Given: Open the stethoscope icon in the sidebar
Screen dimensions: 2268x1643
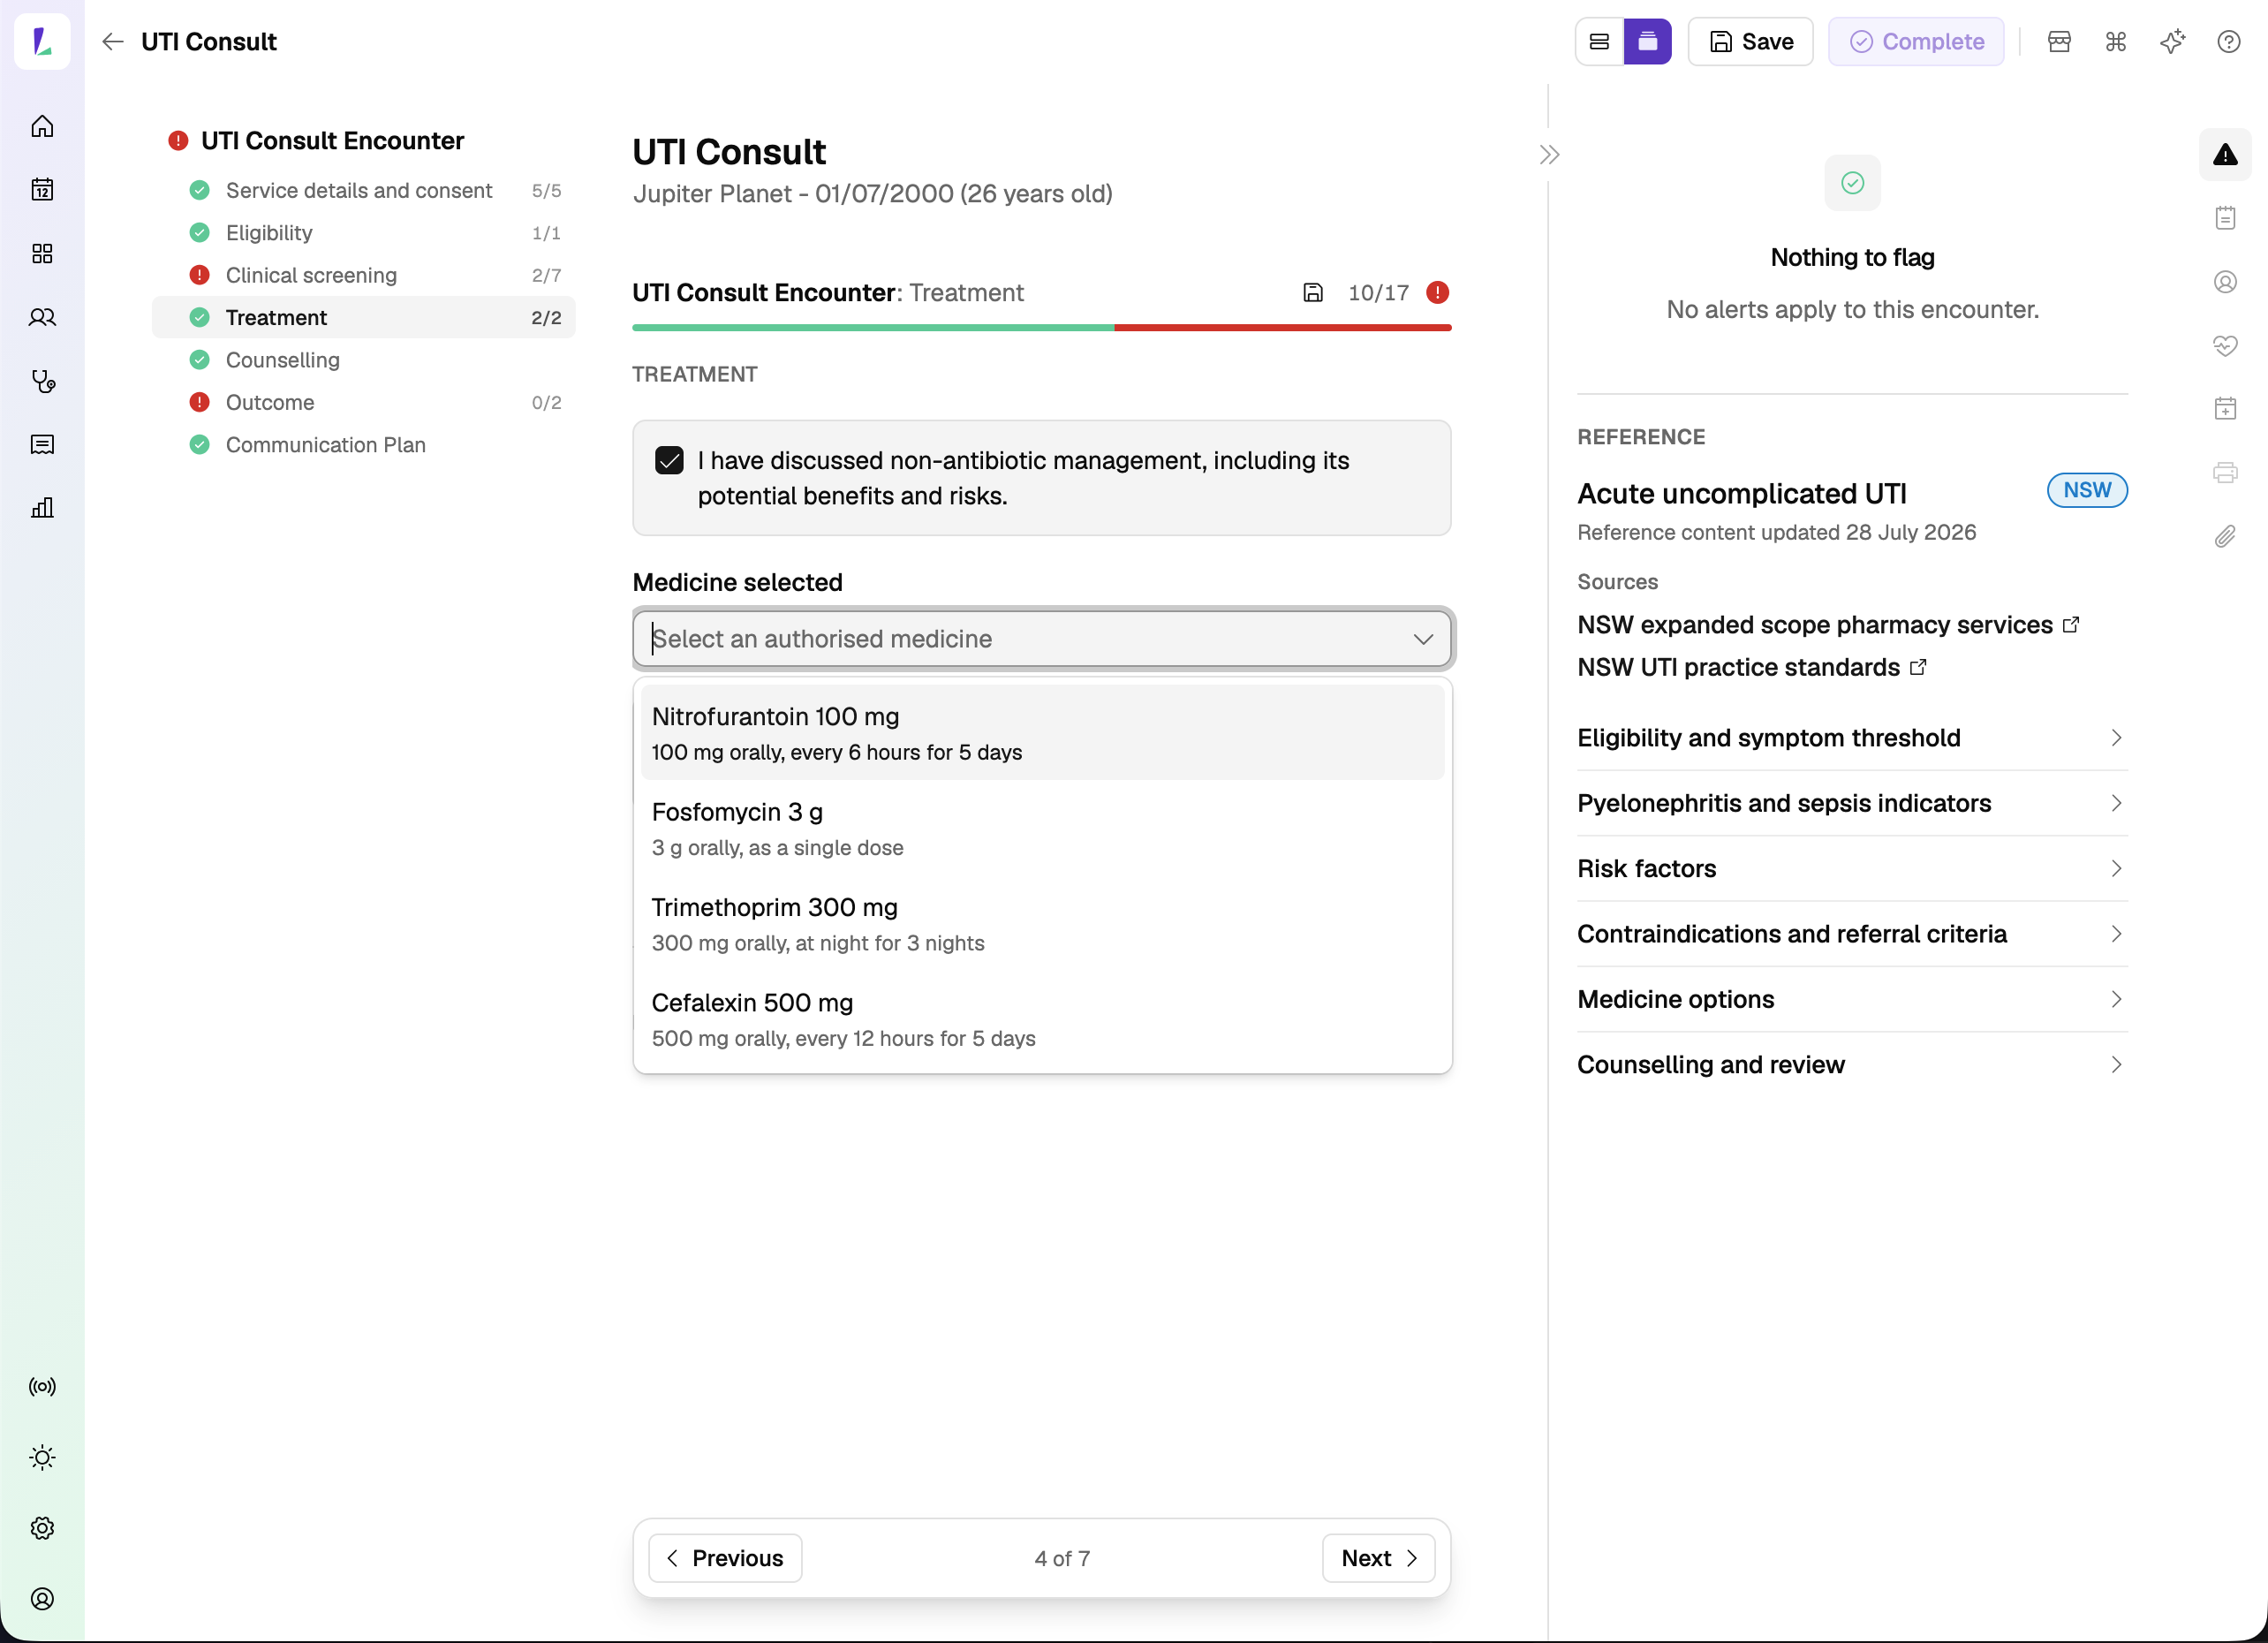Looking at the screenshot, I should point(42,381).
